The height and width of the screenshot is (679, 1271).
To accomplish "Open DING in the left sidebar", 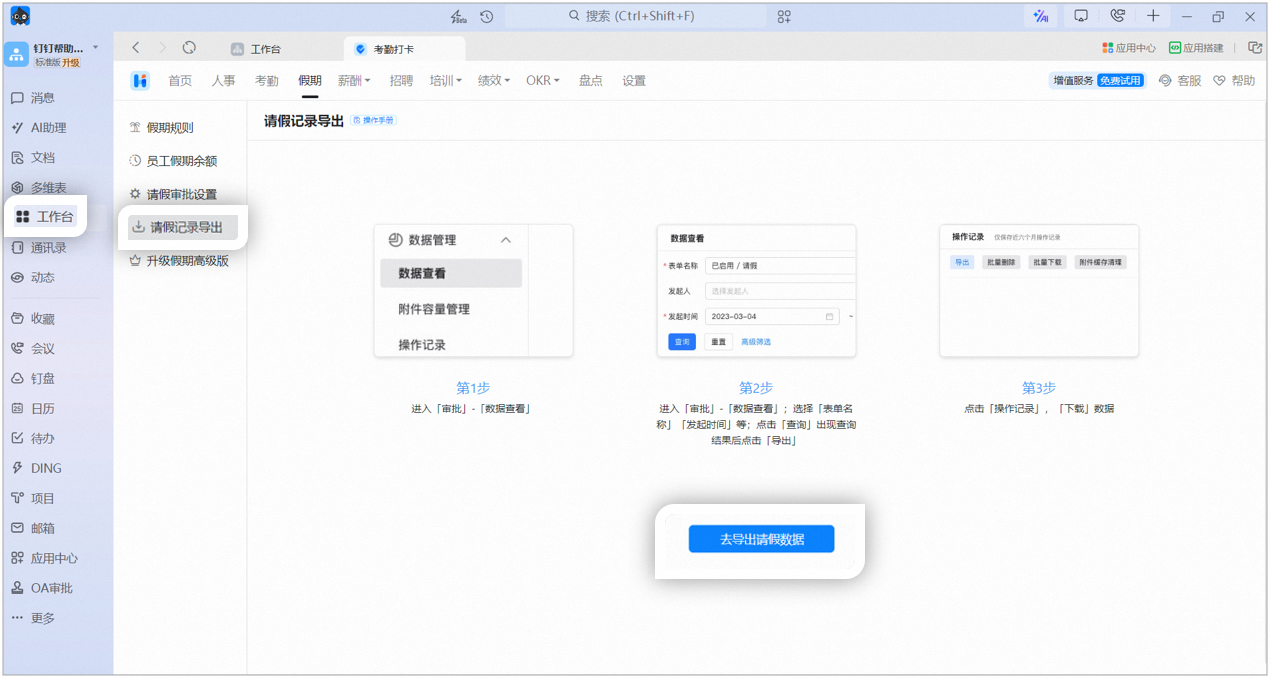I will pyautogui.click(x=36, y=469).
